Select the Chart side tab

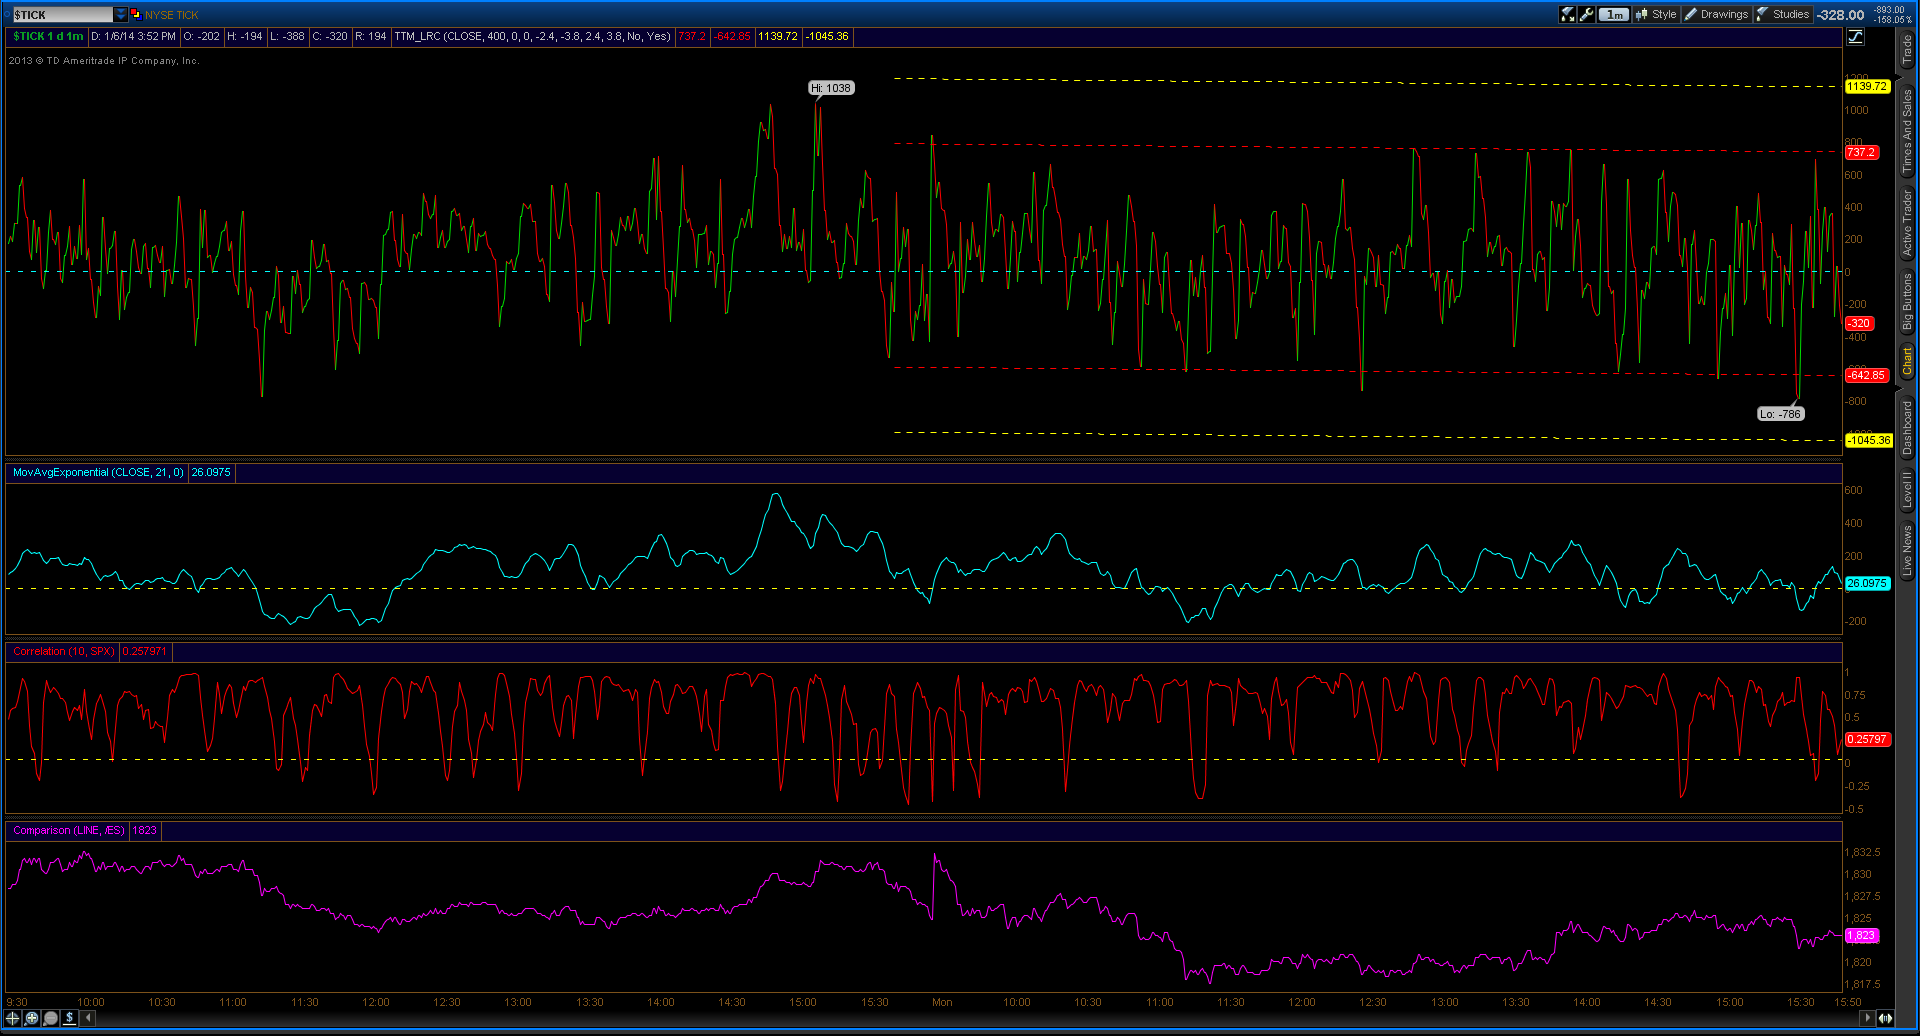pos(1907,362)
